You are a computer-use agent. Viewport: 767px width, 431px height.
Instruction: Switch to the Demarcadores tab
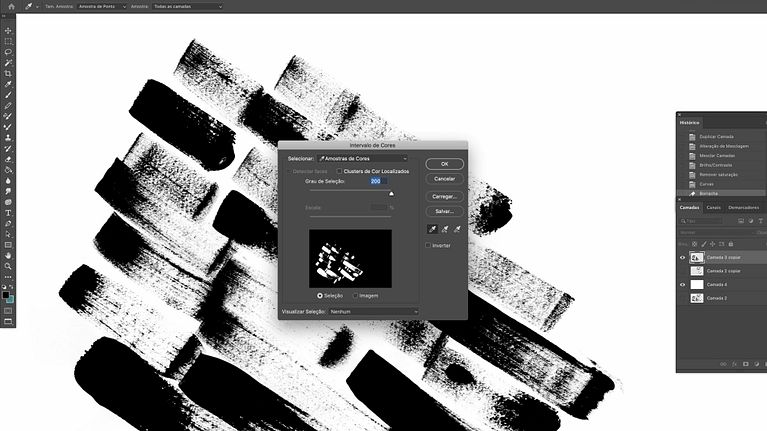744,207
